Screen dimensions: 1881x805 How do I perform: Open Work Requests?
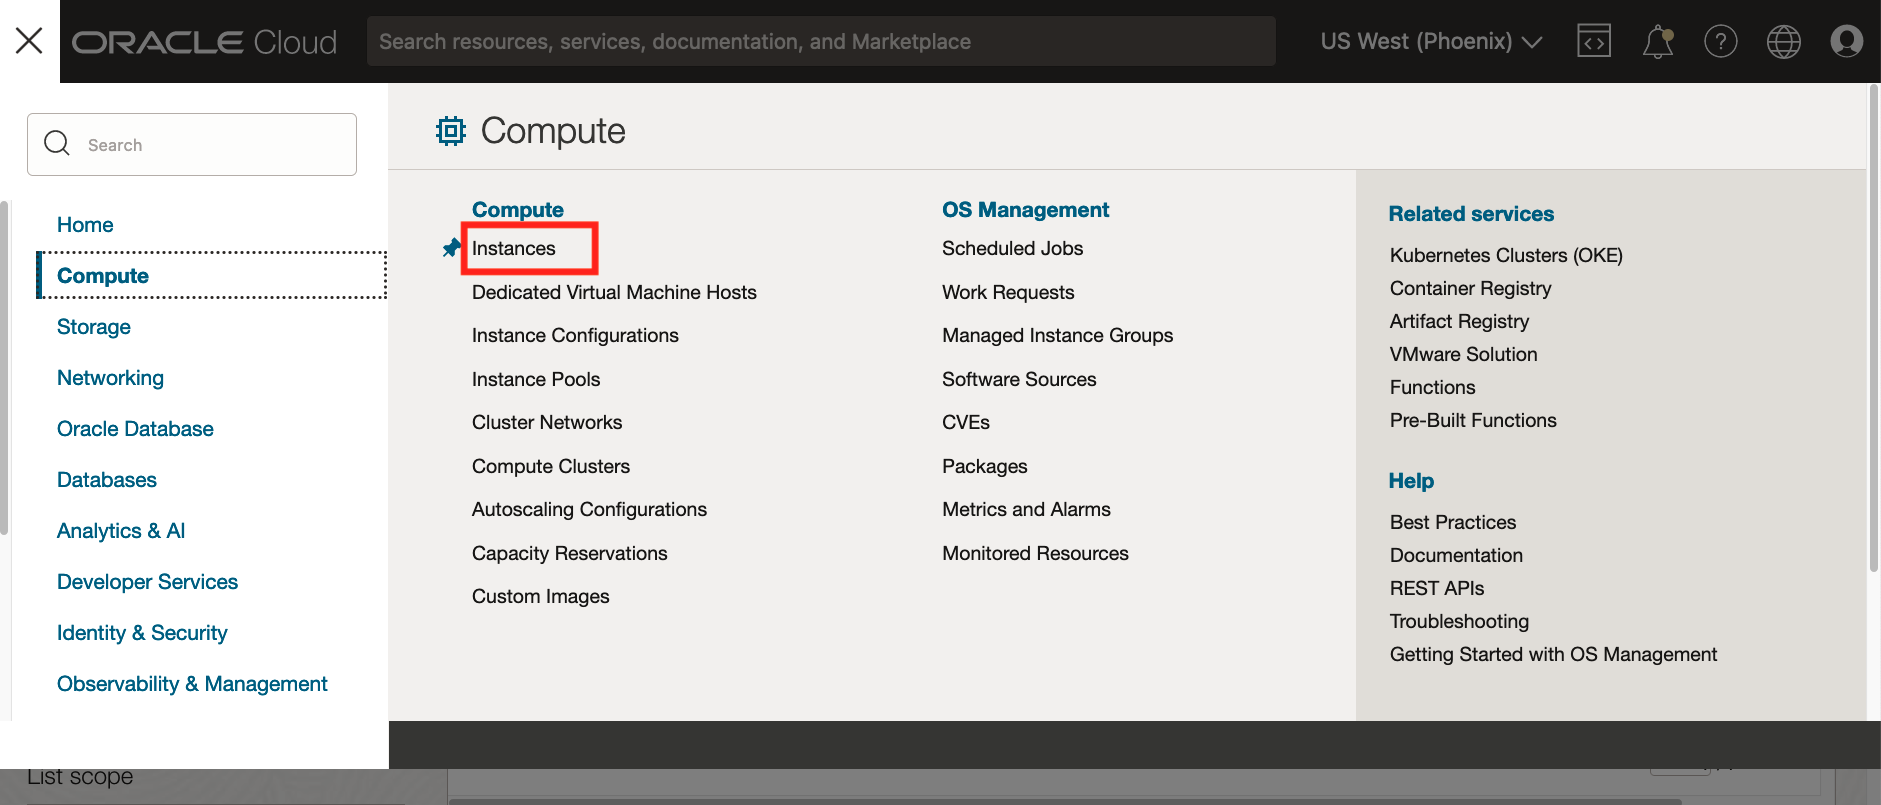[1008, 292]
